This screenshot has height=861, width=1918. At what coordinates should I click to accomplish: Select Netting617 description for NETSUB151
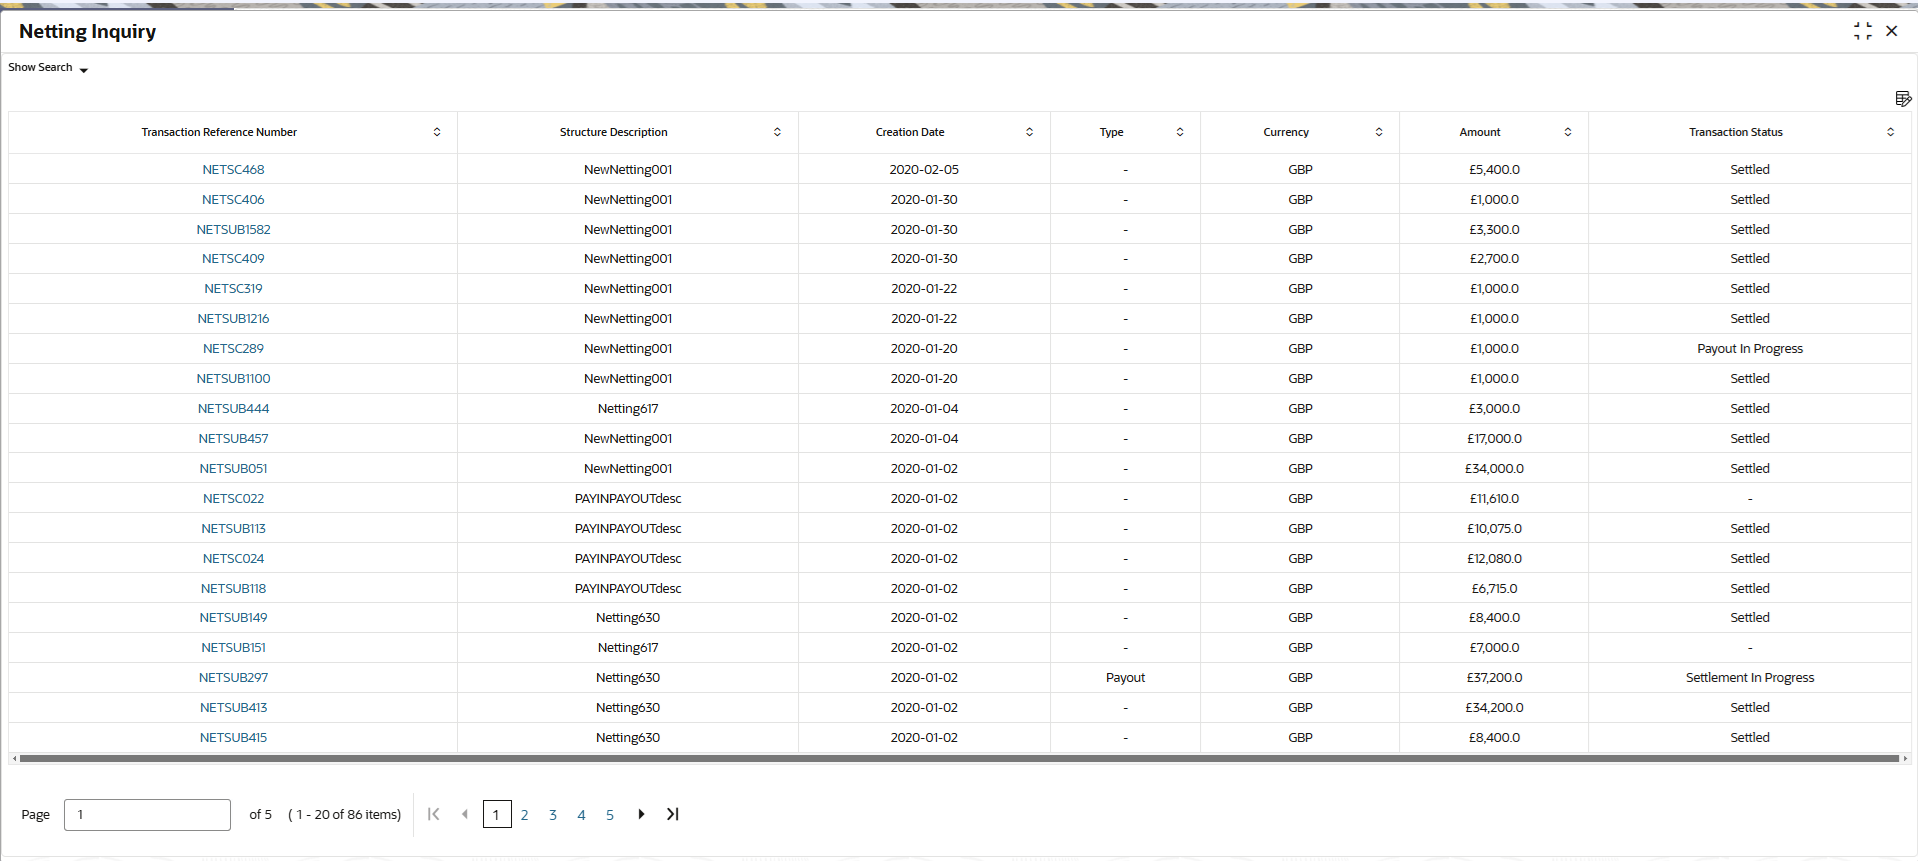click(628, 648)
